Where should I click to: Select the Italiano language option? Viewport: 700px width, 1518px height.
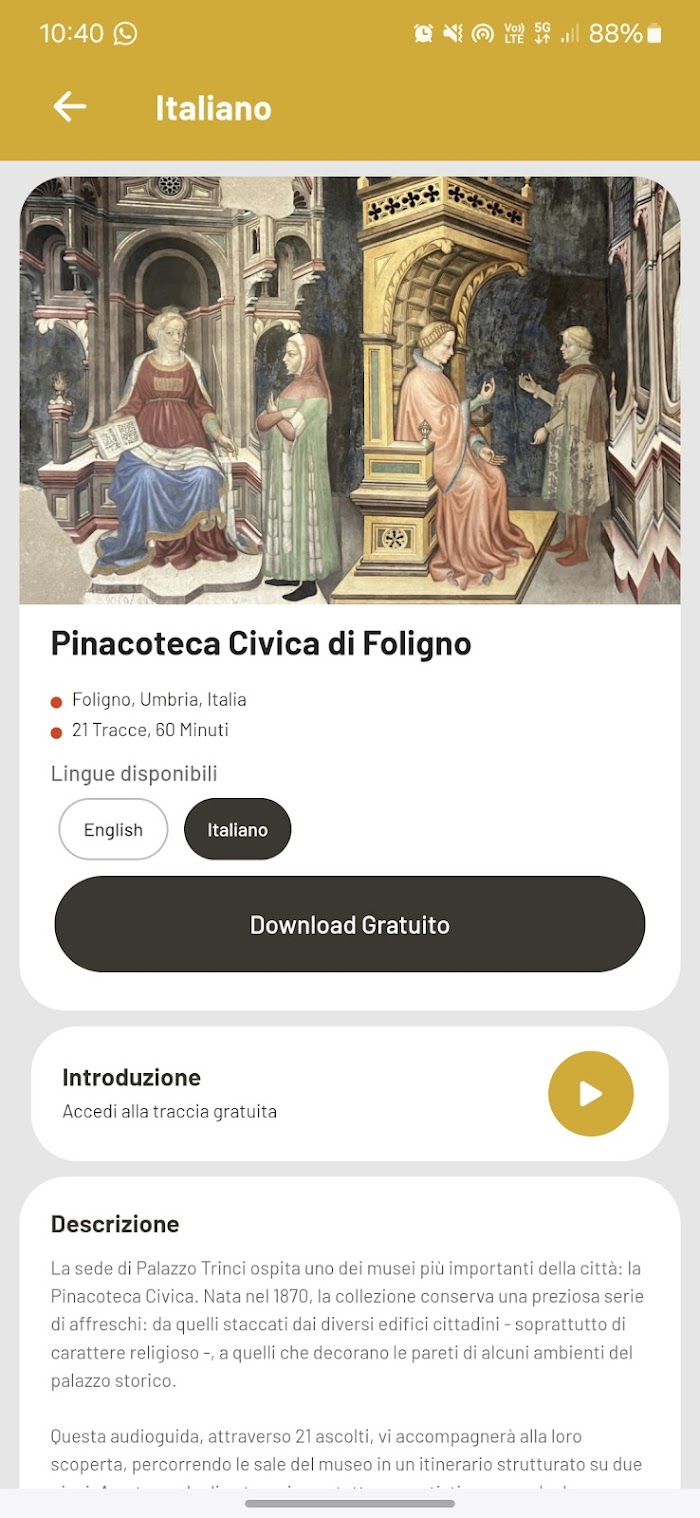pos(237,829)
